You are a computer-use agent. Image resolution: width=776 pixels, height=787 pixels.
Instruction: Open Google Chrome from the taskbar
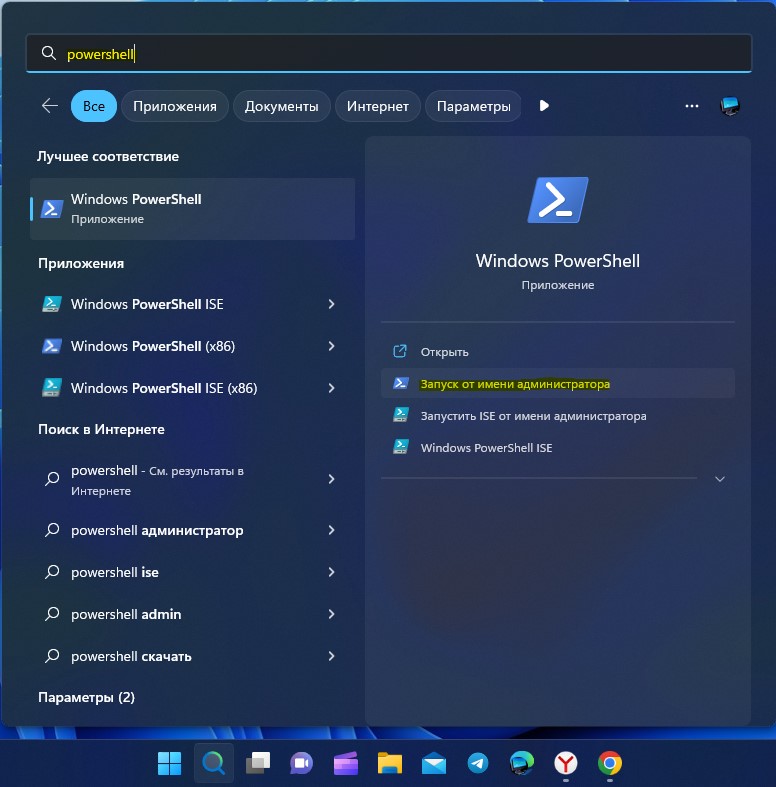[x=610, y=763]
